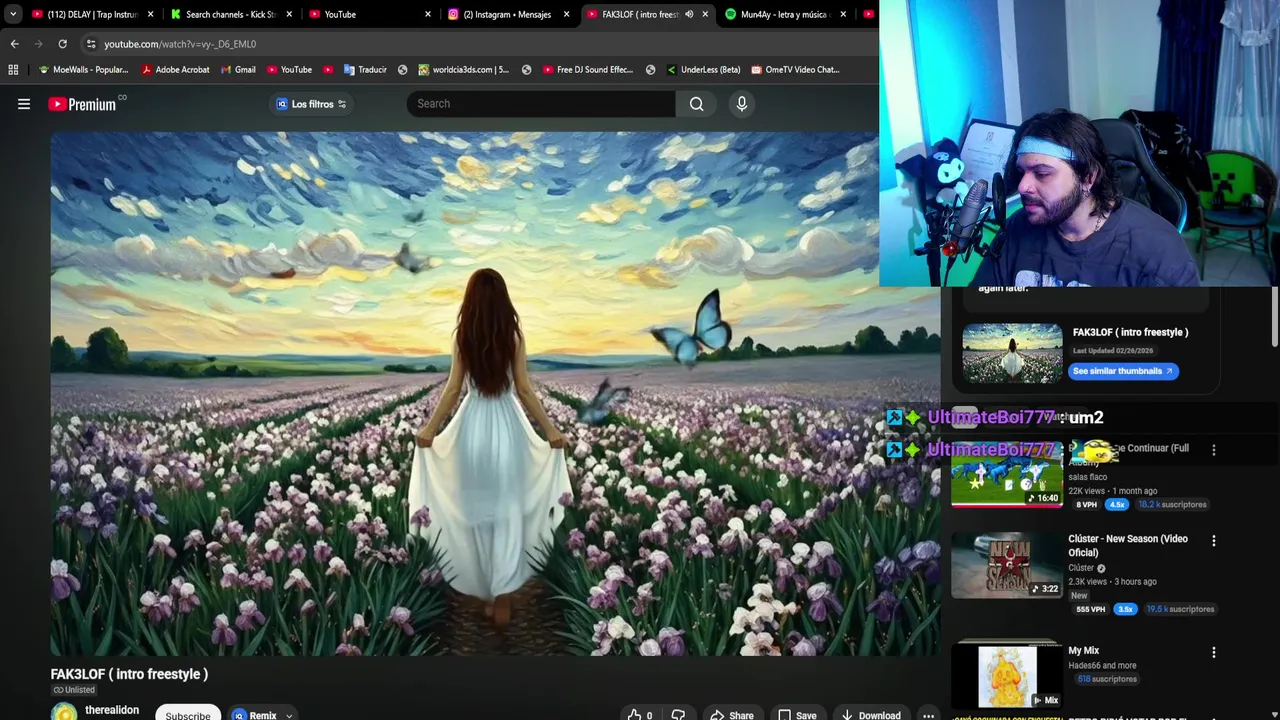Open the OmeTV Video Chat bookmark
Viewport: 1280px width, 720px height.
(x=795, y=70)
